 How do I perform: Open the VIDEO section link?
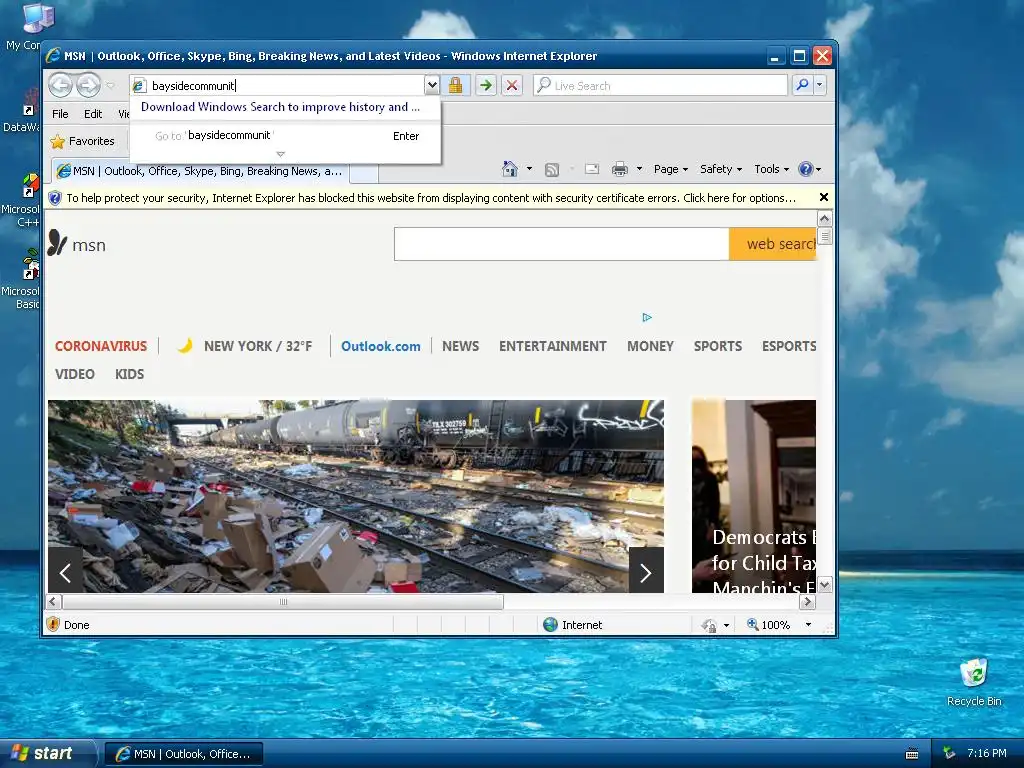[74, 374]
